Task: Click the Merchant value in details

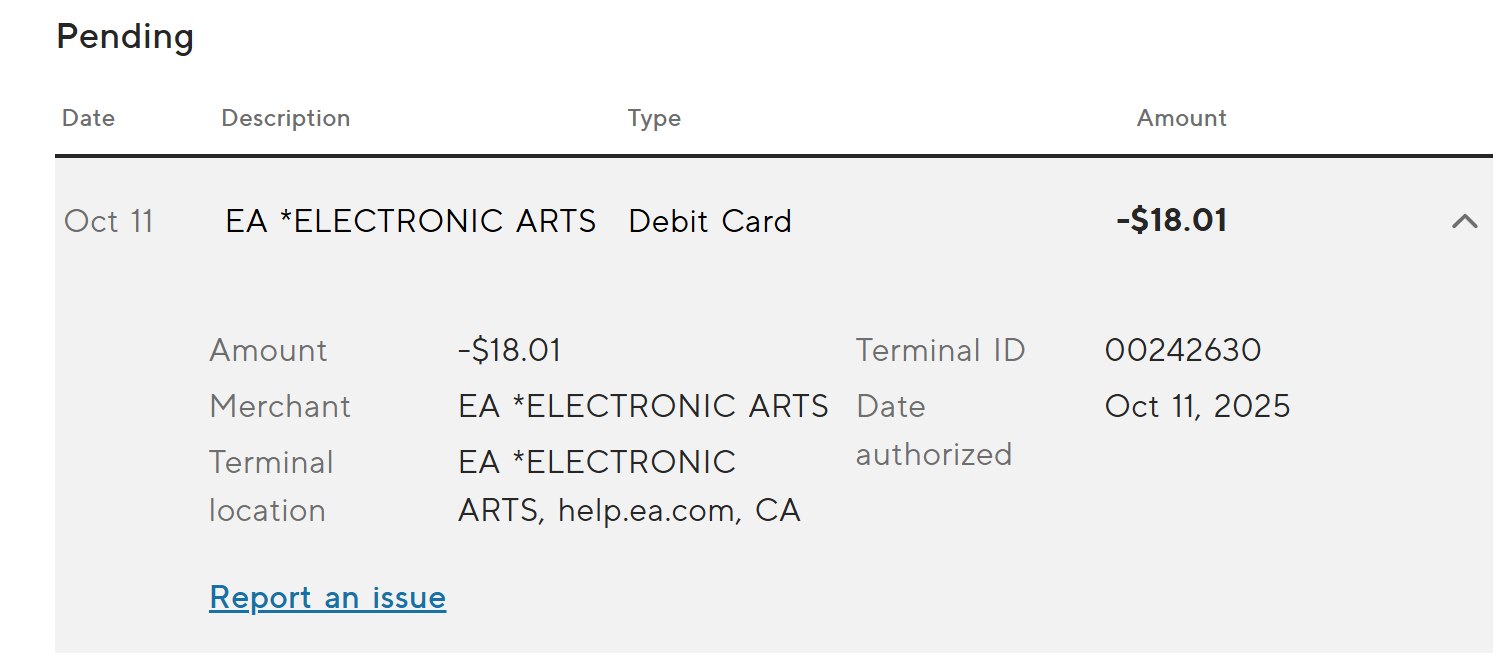Action: coord(643,406)
